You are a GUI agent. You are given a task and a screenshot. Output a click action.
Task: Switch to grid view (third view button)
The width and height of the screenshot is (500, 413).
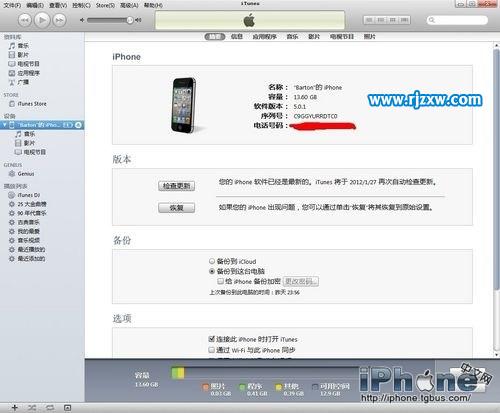click(392, 20)
